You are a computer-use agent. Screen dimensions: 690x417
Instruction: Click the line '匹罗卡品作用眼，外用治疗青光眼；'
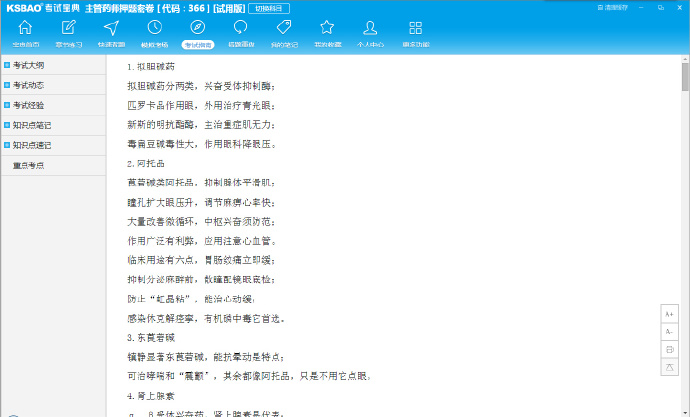pos(202,106)
